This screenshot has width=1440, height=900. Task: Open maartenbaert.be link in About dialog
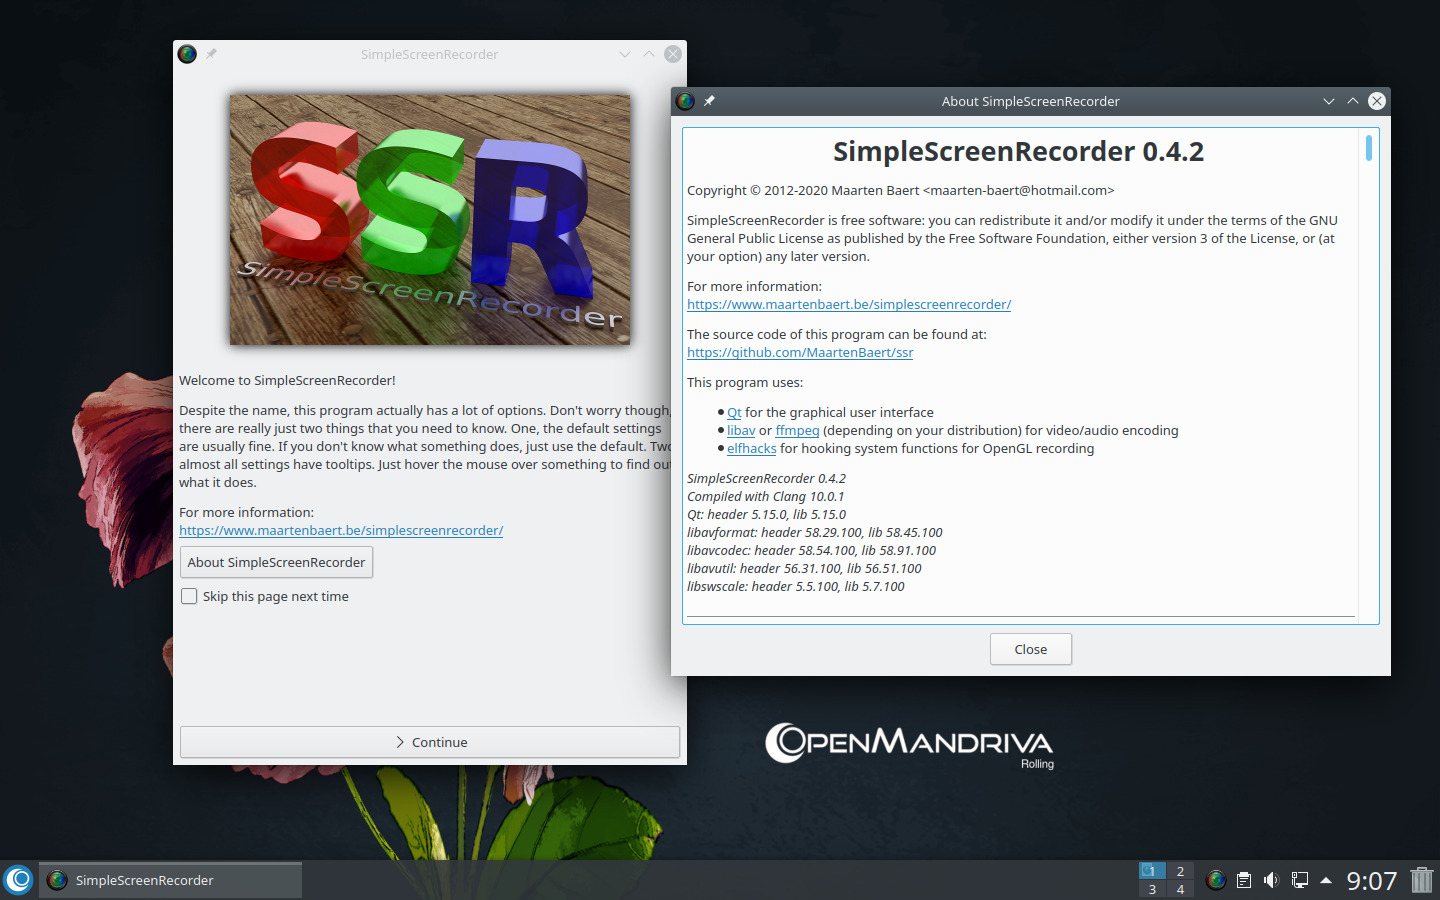click(849, 304)
